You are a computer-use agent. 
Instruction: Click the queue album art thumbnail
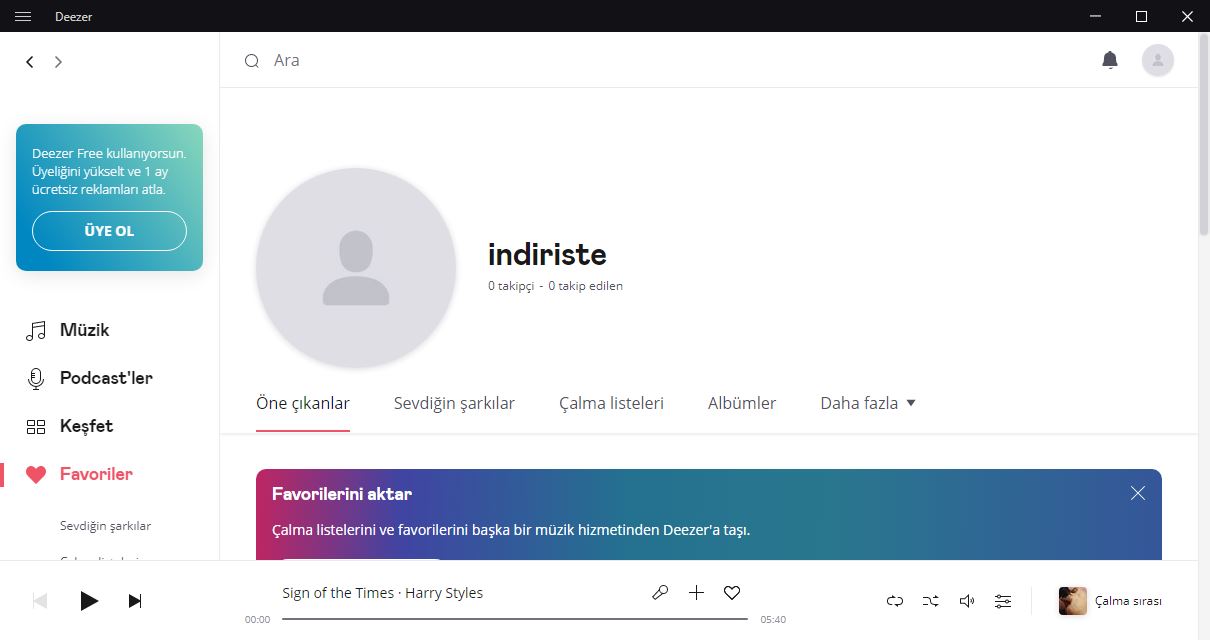[x=1073, y=601]
